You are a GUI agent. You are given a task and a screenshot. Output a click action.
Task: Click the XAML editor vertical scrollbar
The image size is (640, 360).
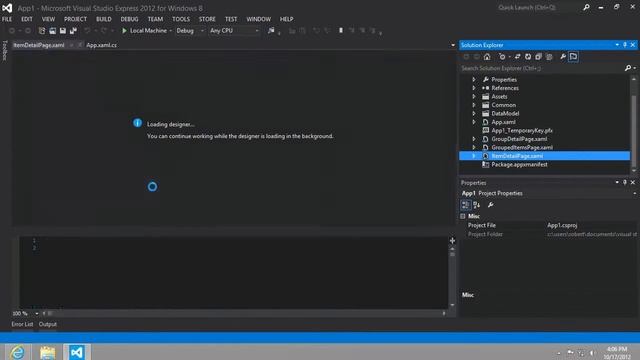452,277
